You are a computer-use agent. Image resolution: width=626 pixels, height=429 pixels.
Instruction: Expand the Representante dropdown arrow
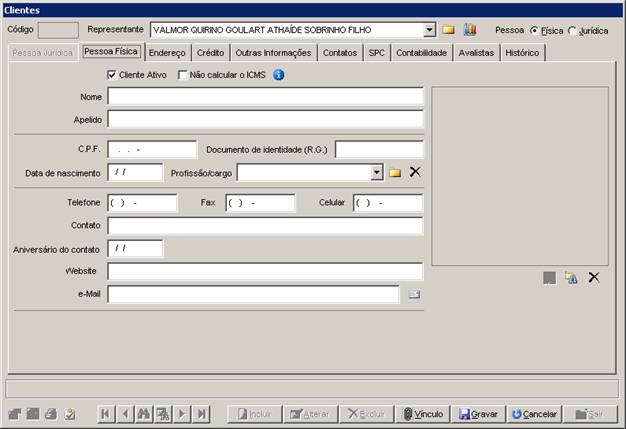429,30
